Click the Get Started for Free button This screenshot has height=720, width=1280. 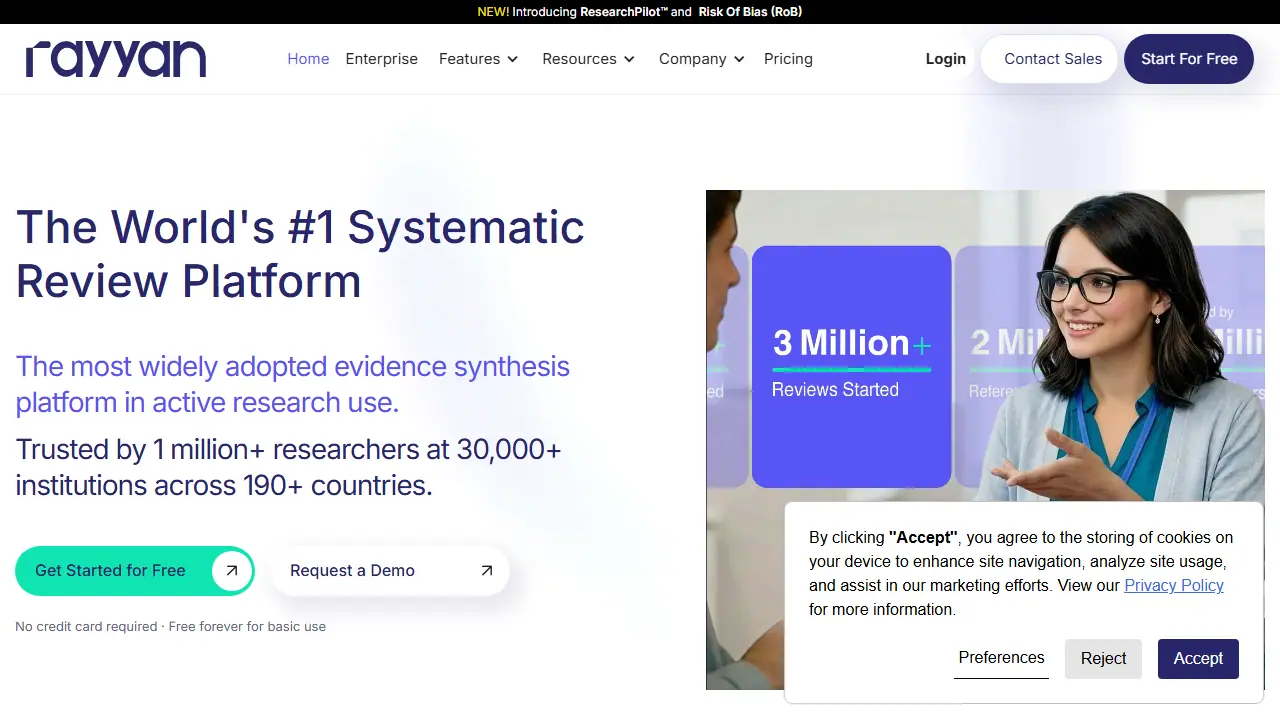[x=135, y=571]
